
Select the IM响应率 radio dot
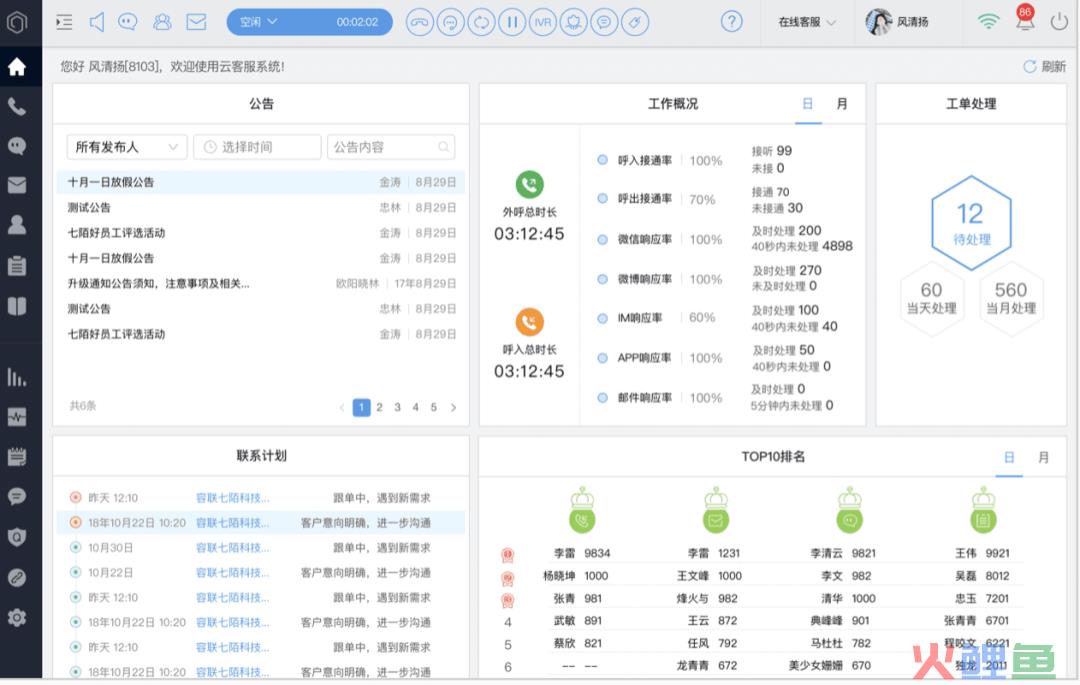click(603, 317)
